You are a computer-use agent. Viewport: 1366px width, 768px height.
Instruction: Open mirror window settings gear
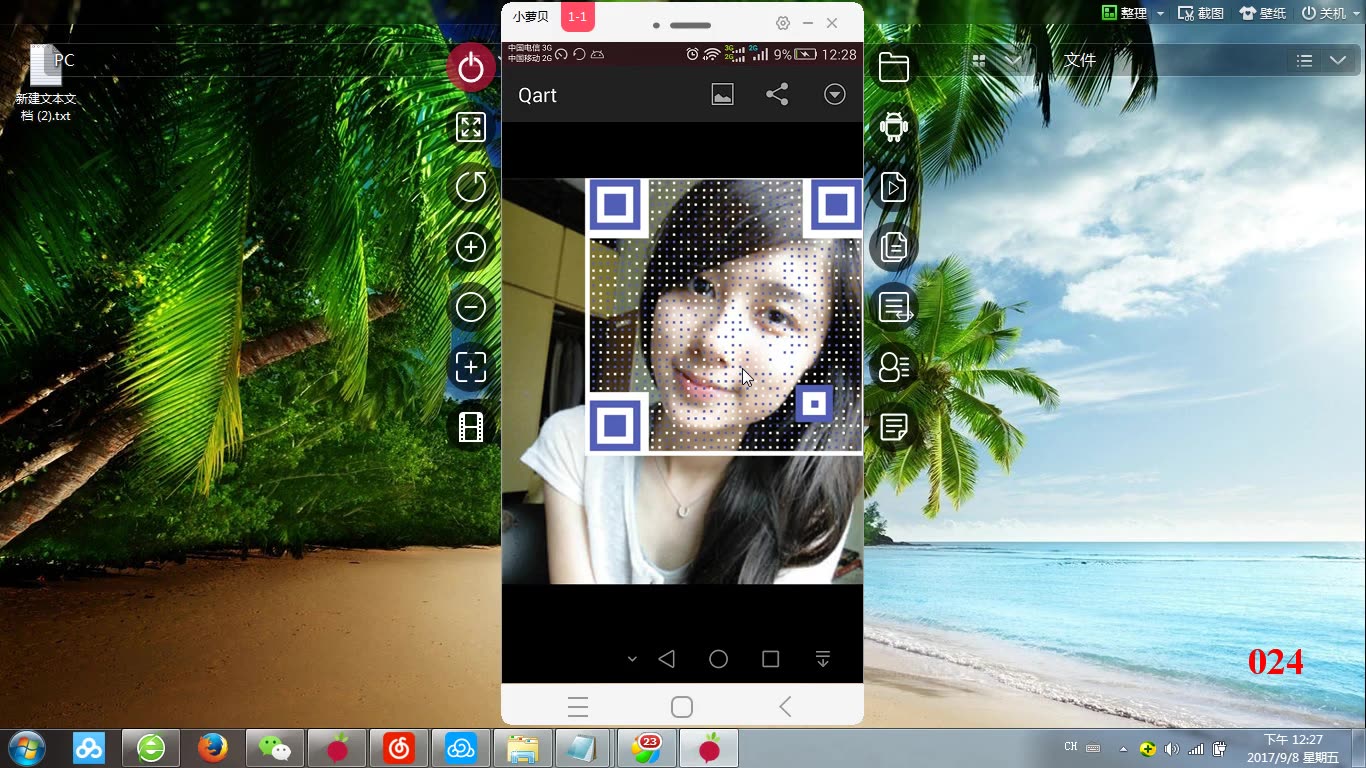pos(783,23)
